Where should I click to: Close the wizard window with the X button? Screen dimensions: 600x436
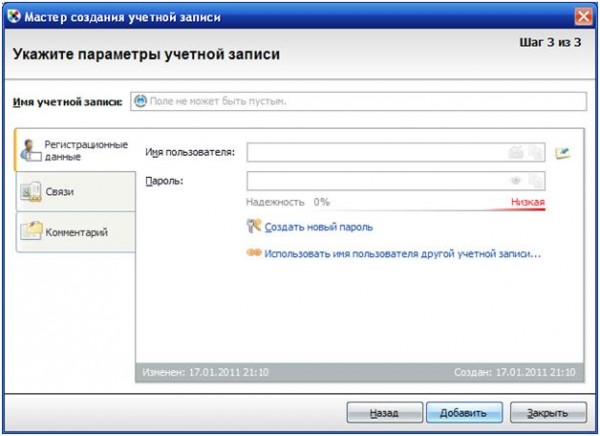[x=583, y=17]
